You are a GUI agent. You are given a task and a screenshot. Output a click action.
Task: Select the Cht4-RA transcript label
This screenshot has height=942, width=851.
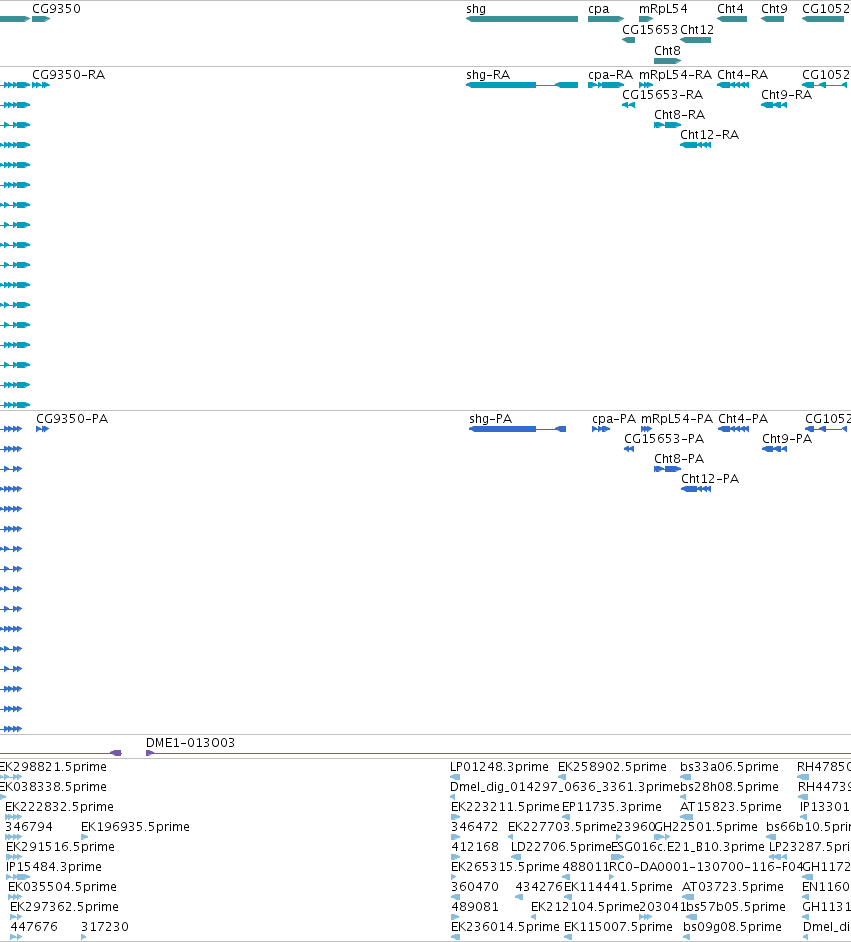coord(742,75)
